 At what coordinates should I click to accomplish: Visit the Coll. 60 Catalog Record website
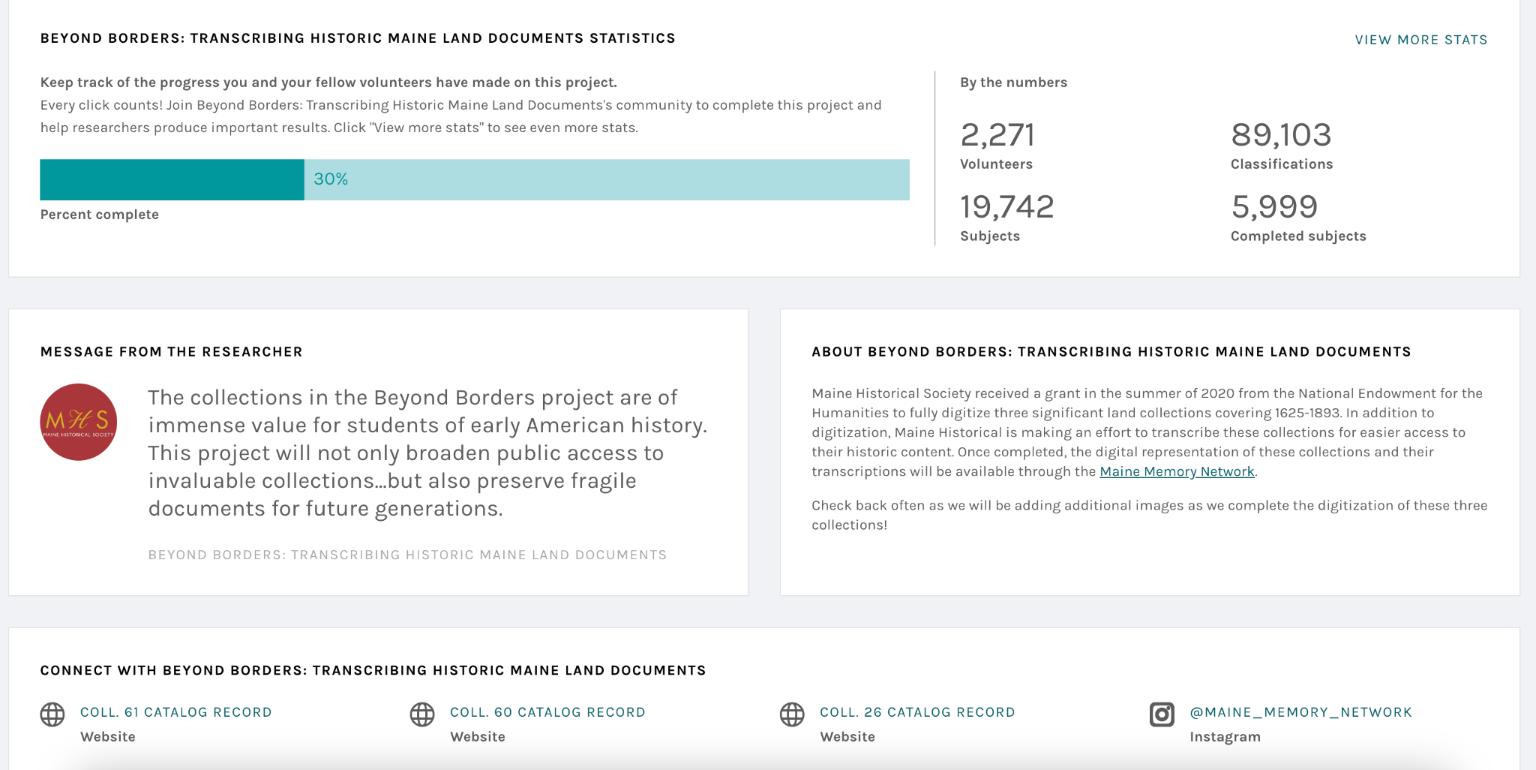547,712
